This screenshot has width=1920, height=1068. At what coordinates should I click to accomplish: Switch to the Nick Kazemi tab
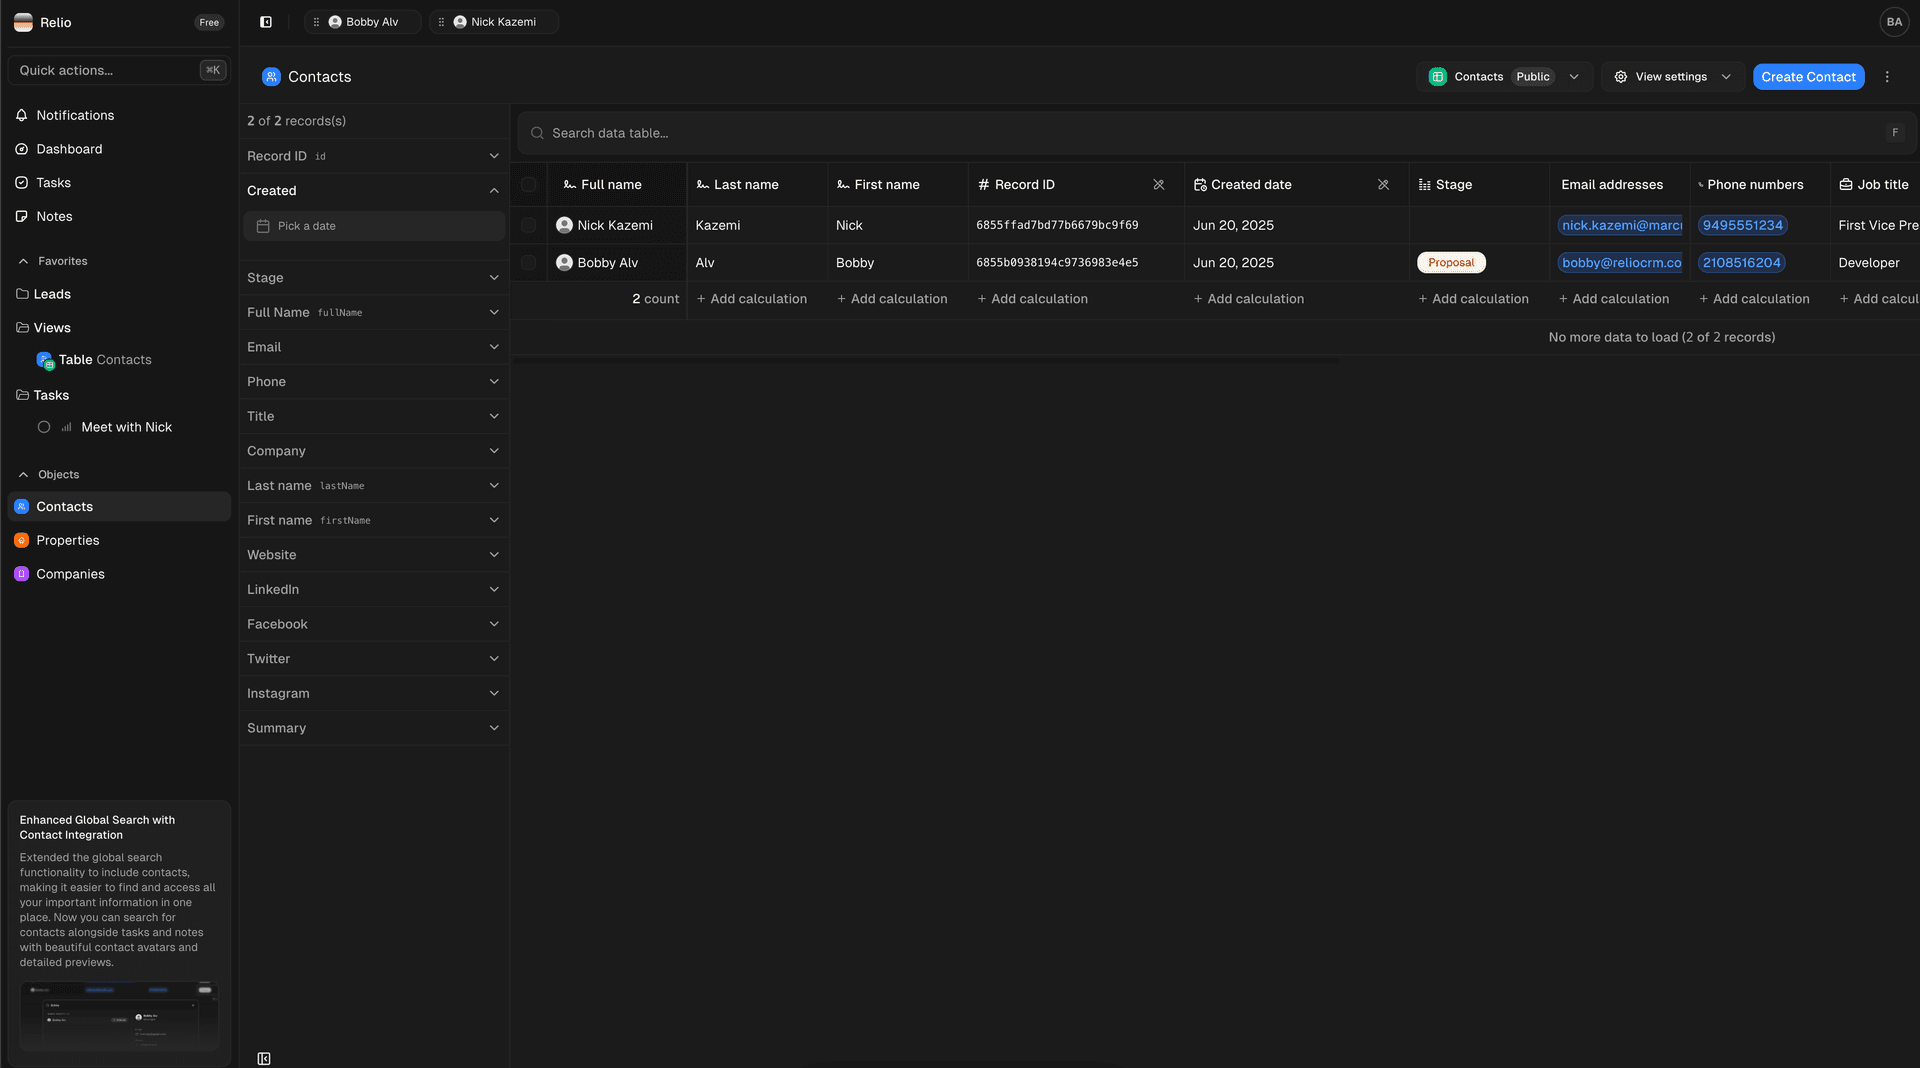click(497, 21)
